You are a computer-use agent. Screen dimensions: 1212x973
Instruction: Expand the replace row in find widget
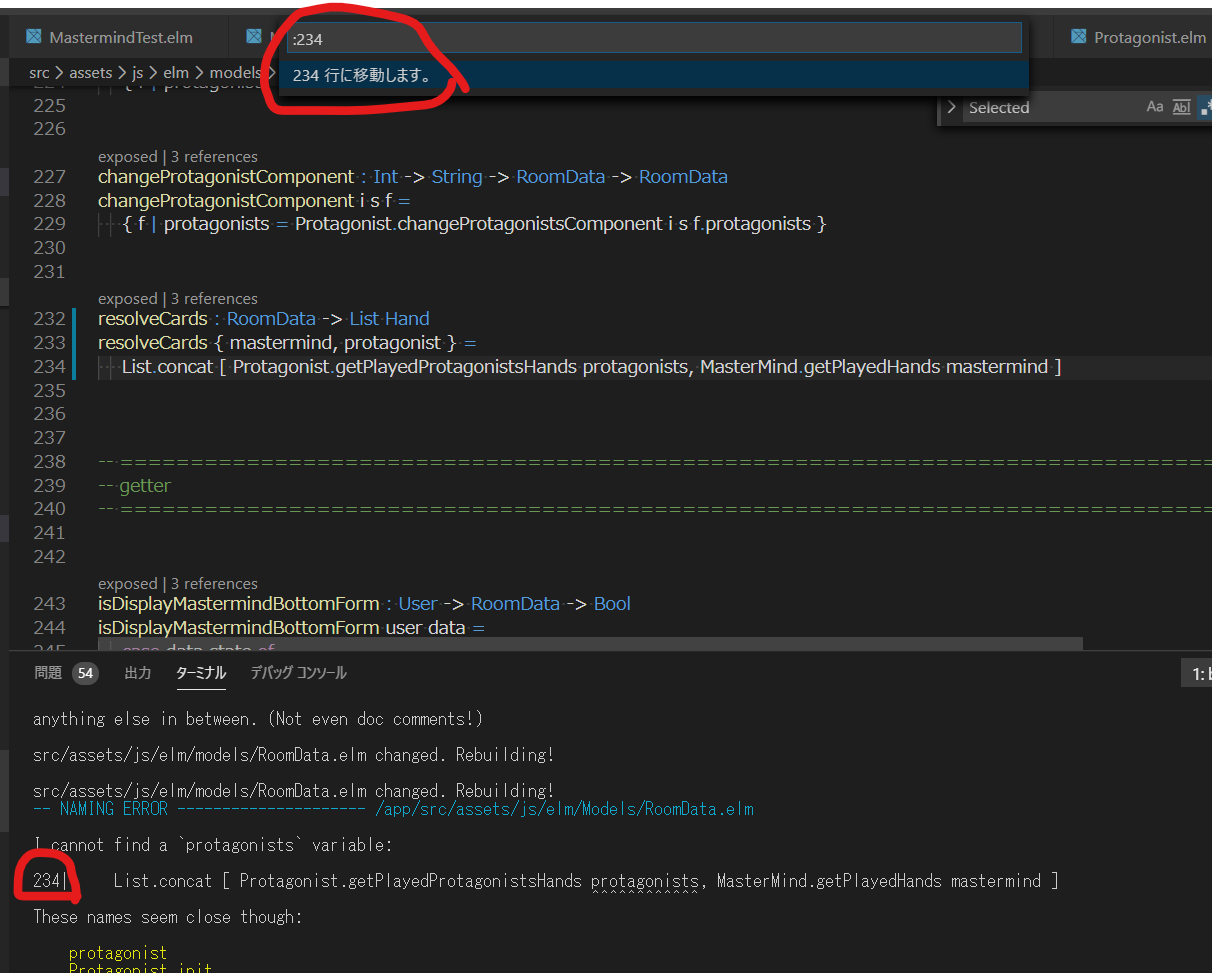pyautogui.click(x=950, y=107)
